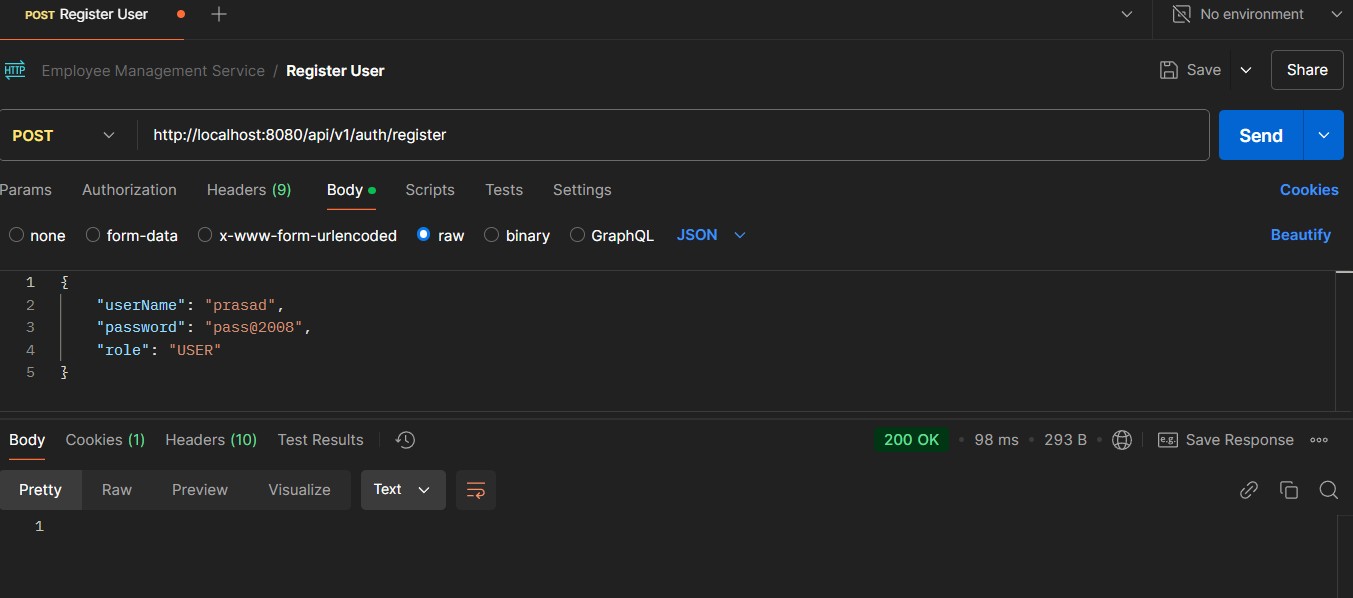This screenshot has width=1353, height=598.
Task: Open the Cookies link
Action: point(1309,190)
